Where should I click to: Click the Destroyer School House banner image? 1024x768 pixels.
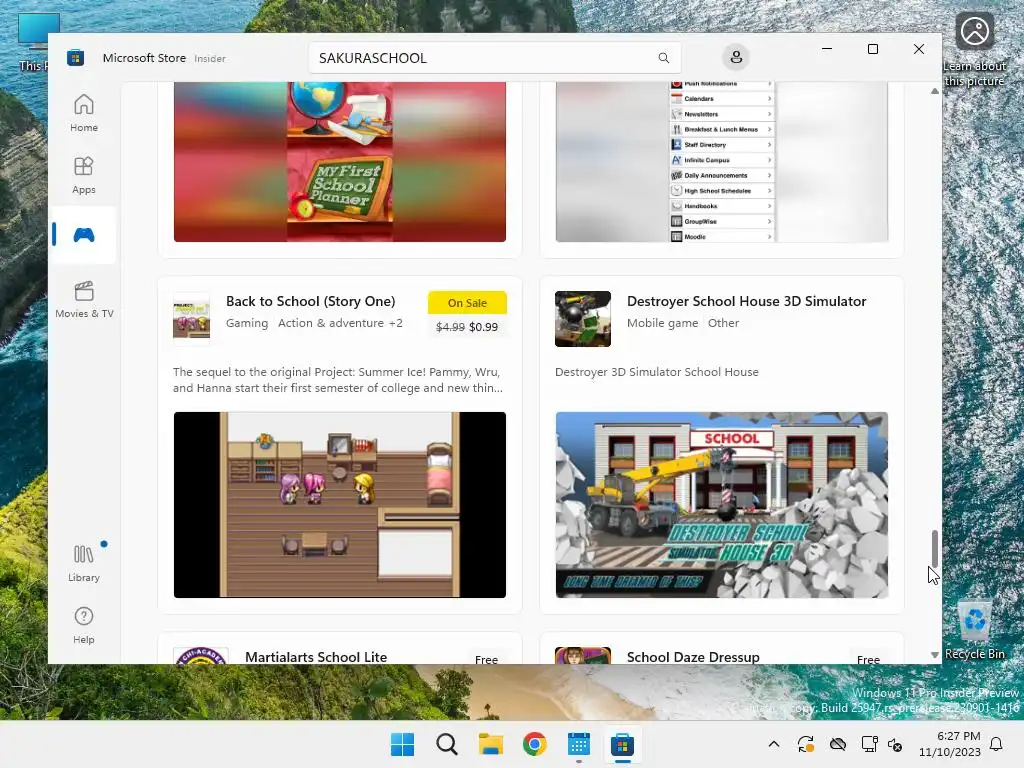point(722,504)
